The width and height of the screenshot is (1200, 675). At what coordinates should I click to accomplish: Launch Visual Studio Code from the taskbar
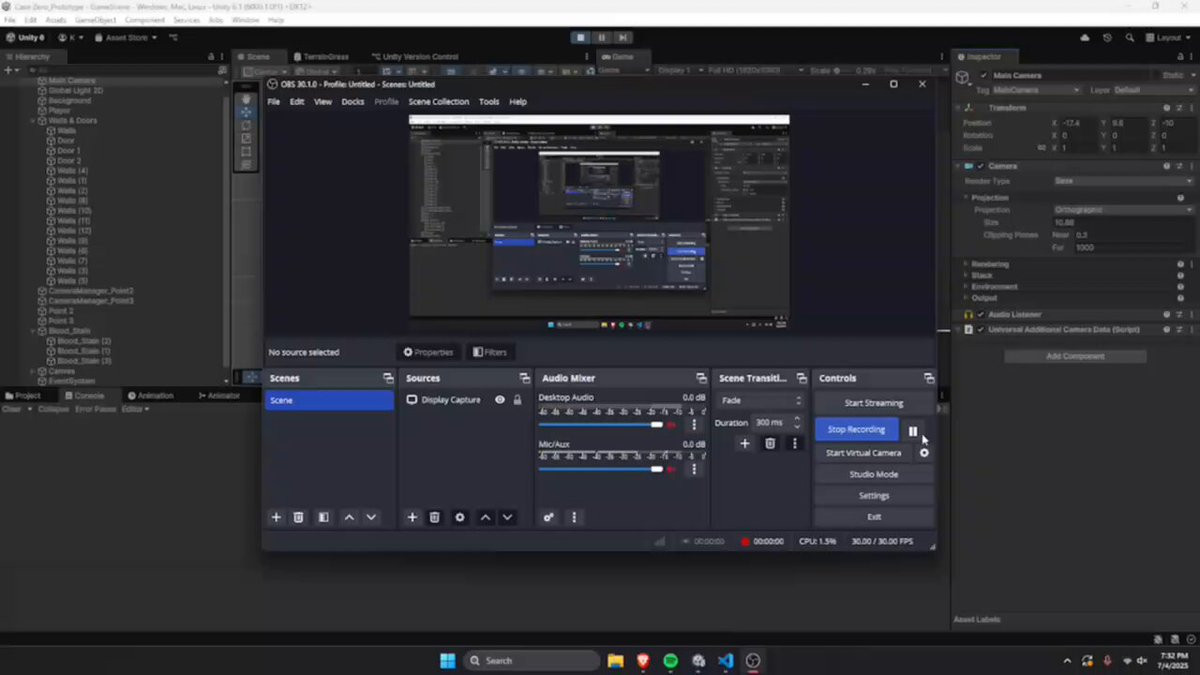click(x=726, y=660)
